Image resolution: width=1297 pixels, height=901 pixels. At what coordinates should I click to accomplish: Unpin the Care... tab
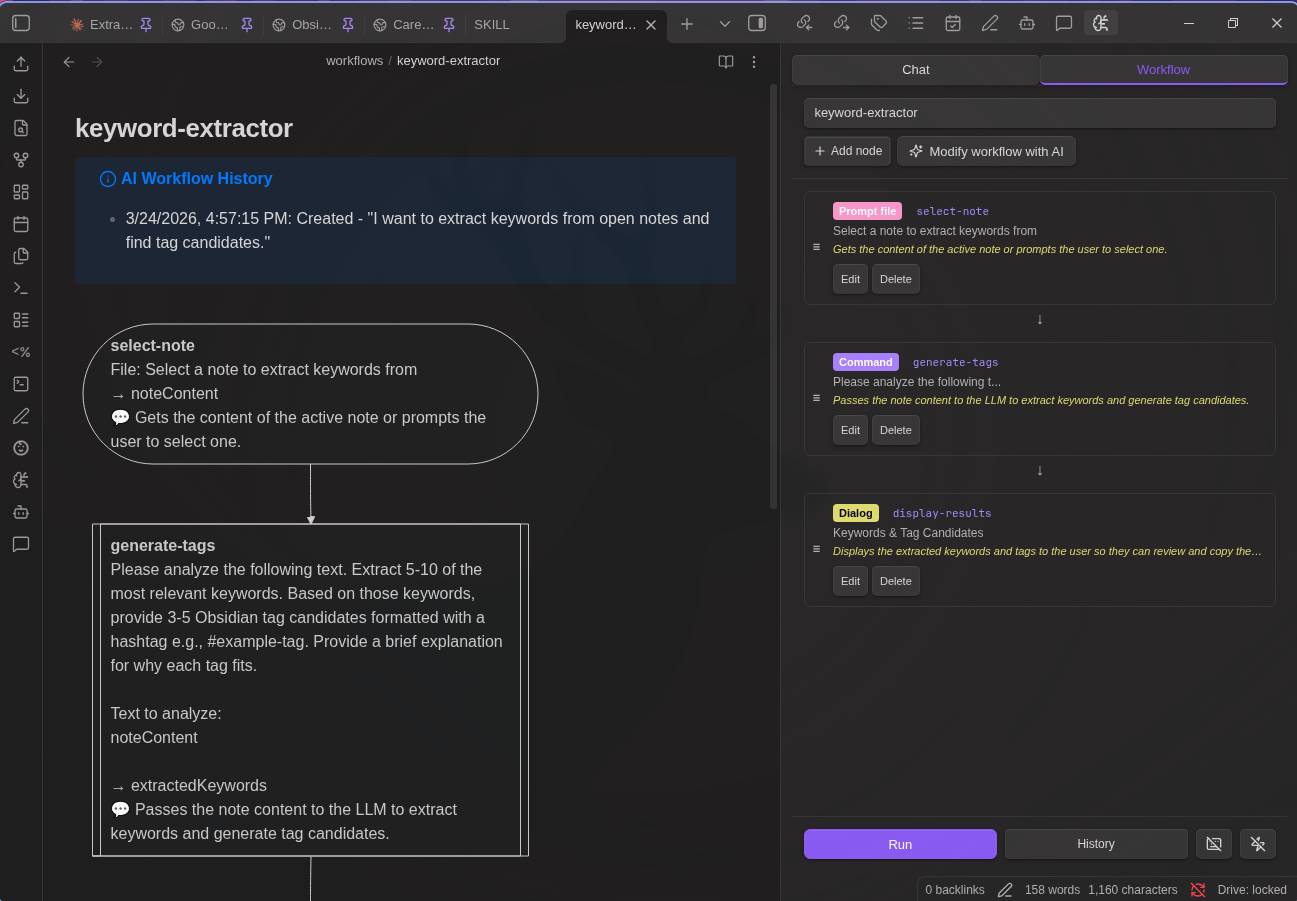448,24
